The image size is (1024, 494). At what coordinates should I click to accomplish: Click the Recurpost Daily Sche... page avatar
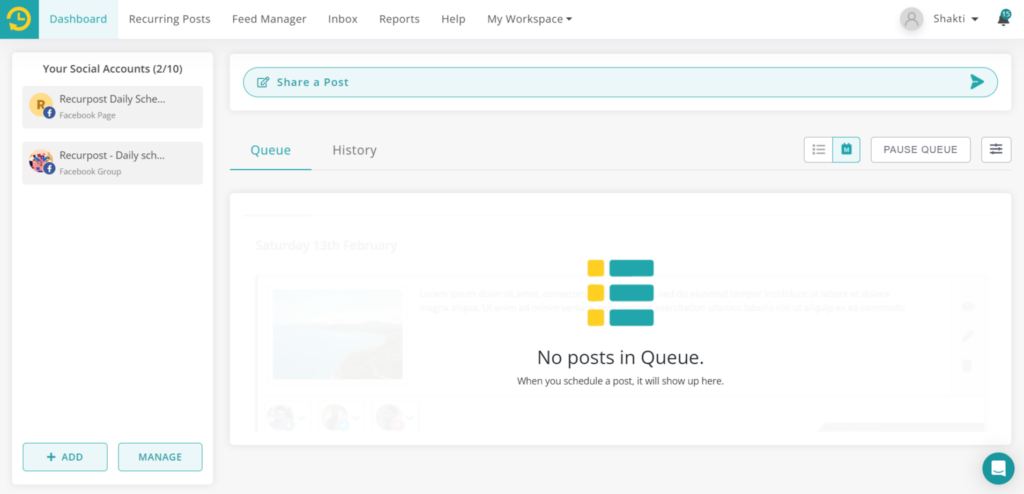tap(41, 105)
